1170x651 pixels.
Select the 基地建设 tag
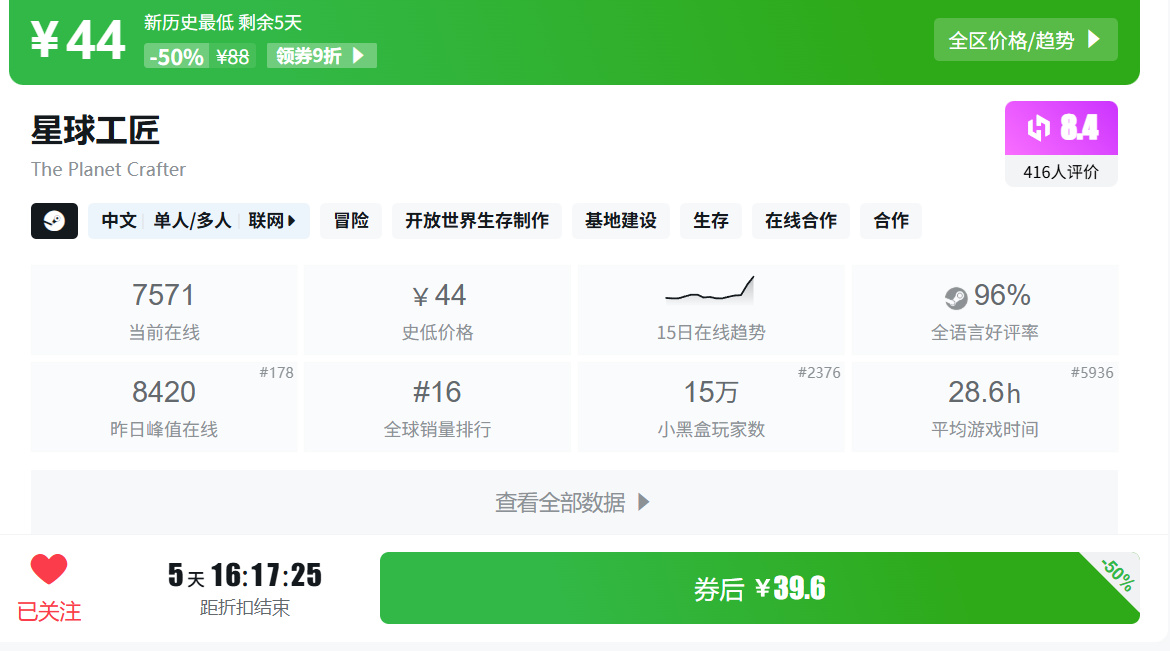coord(621,221)
